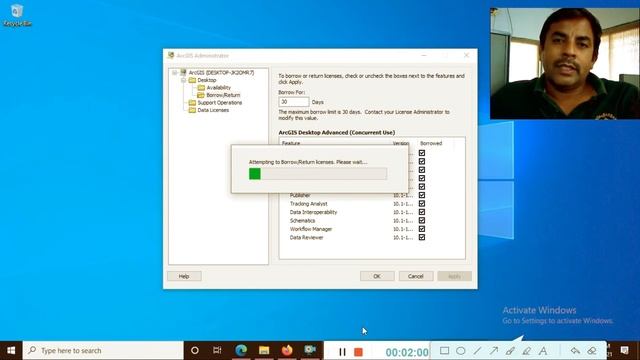Select the Borrow/Return tree item label
Viewport: 640px width, 360px height.
(223, 95)
